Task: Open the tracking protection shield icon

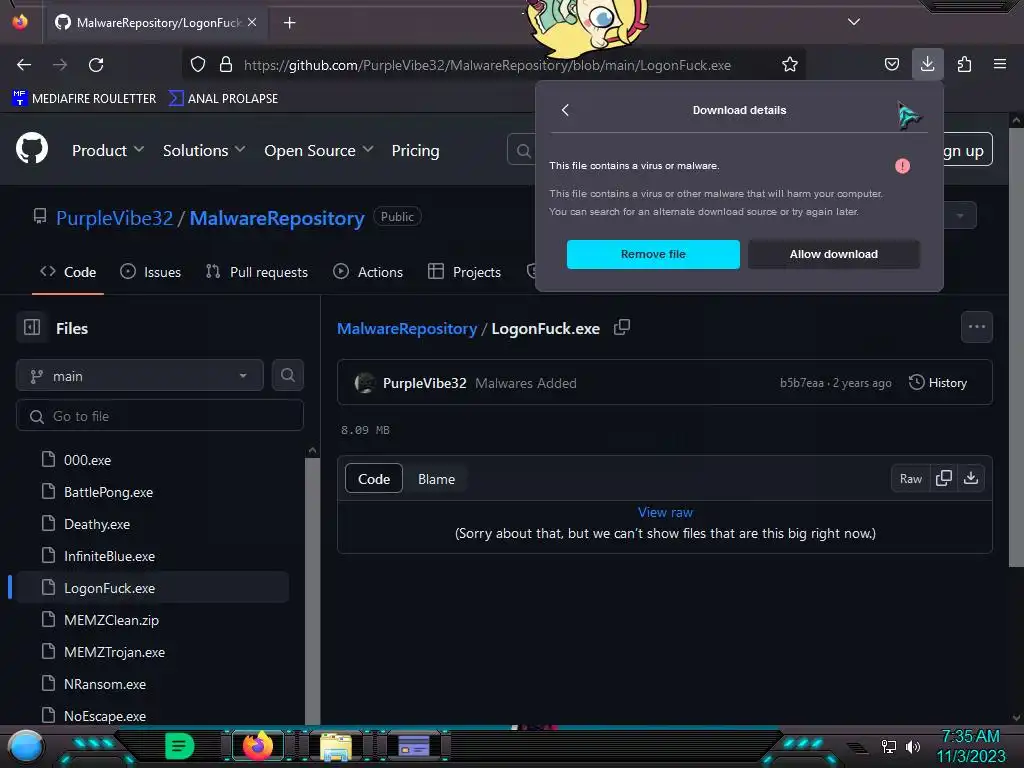Action: click(x=198, y=65)
